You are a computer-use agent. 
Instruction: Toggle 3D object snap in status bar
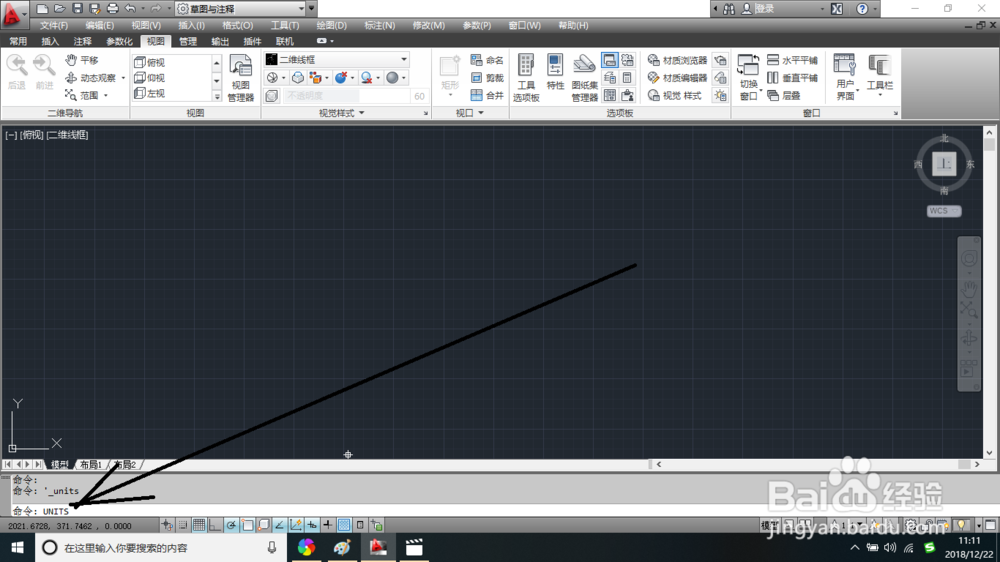263,525
